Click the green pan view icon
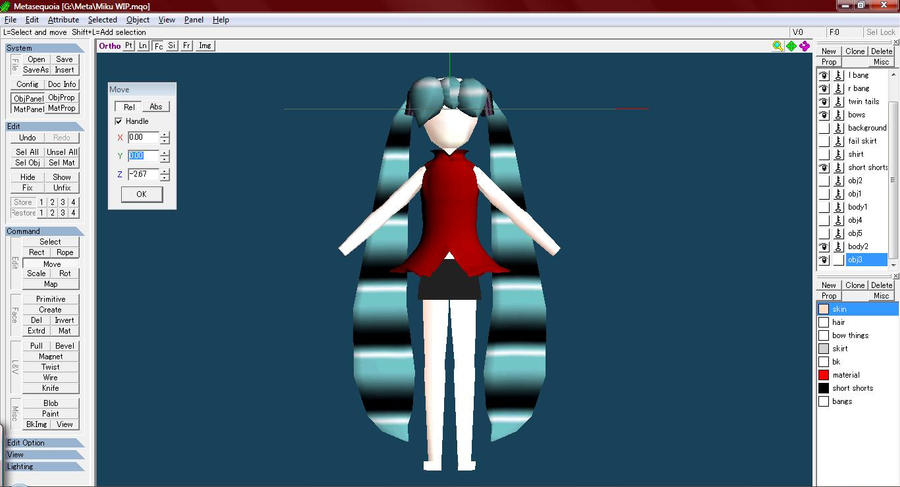 tap(791, 46)
